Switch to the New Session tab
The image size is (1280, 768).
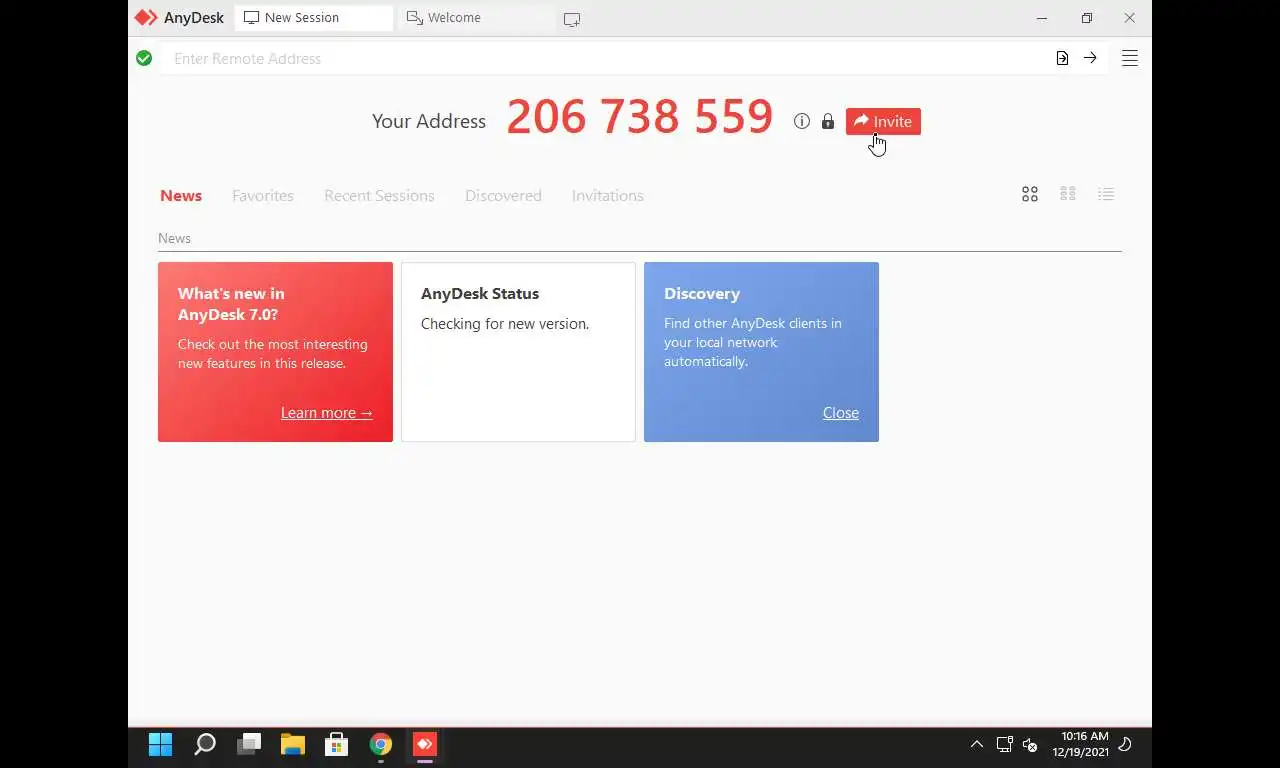click(x=313, y=18)
